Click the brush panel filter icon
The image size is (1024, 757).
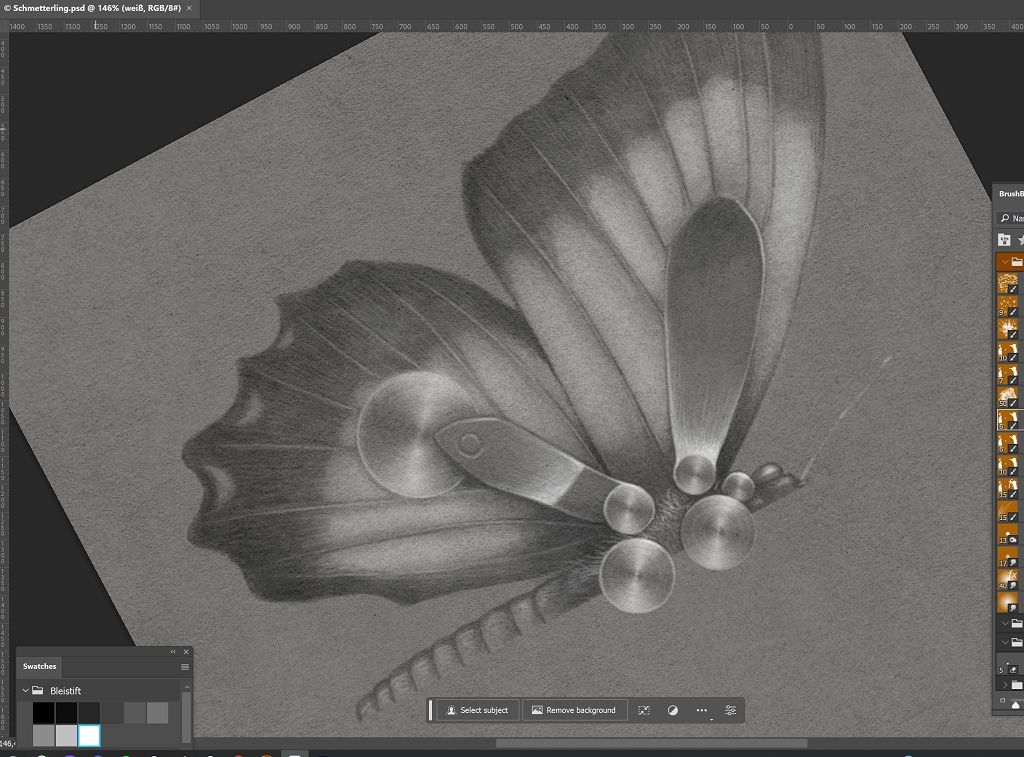click(1004, 240)
